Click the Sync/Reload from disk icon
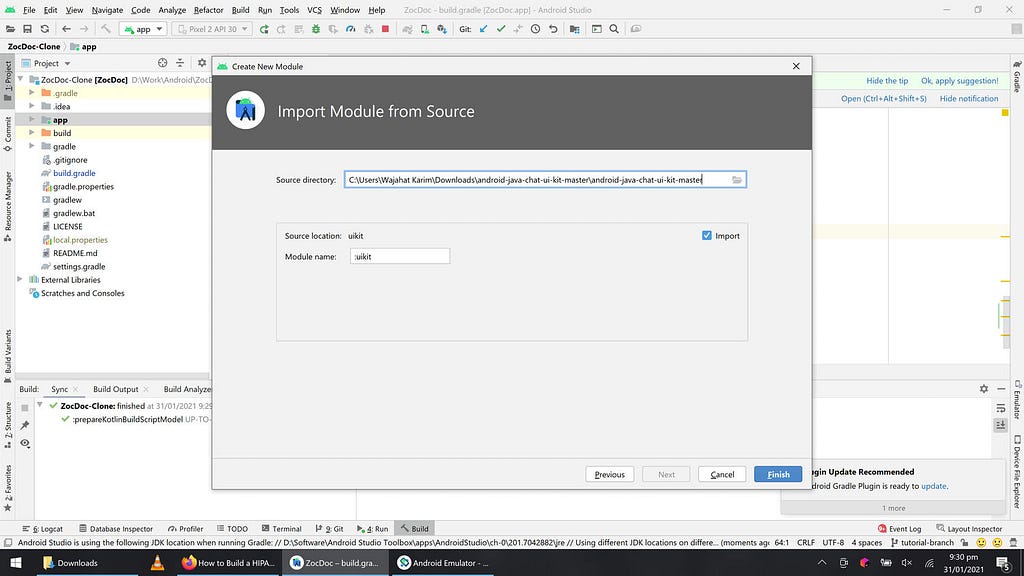Viewport: 1024px width, 576px height. coord(44,29)
